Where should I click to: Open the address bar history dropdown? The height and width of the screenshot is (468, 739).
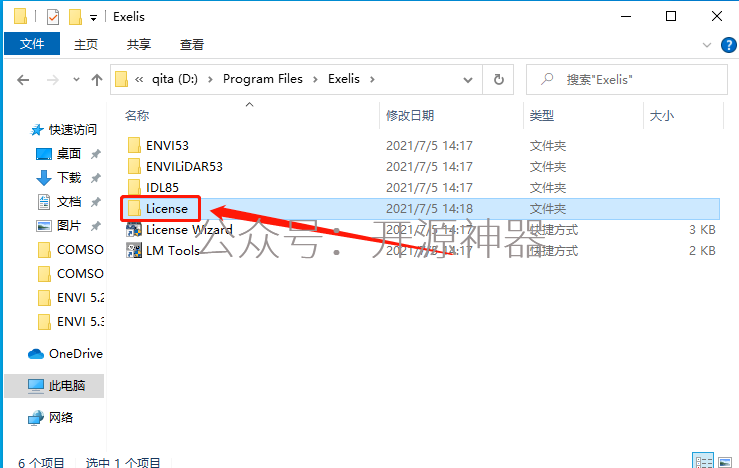click(468, 80)
